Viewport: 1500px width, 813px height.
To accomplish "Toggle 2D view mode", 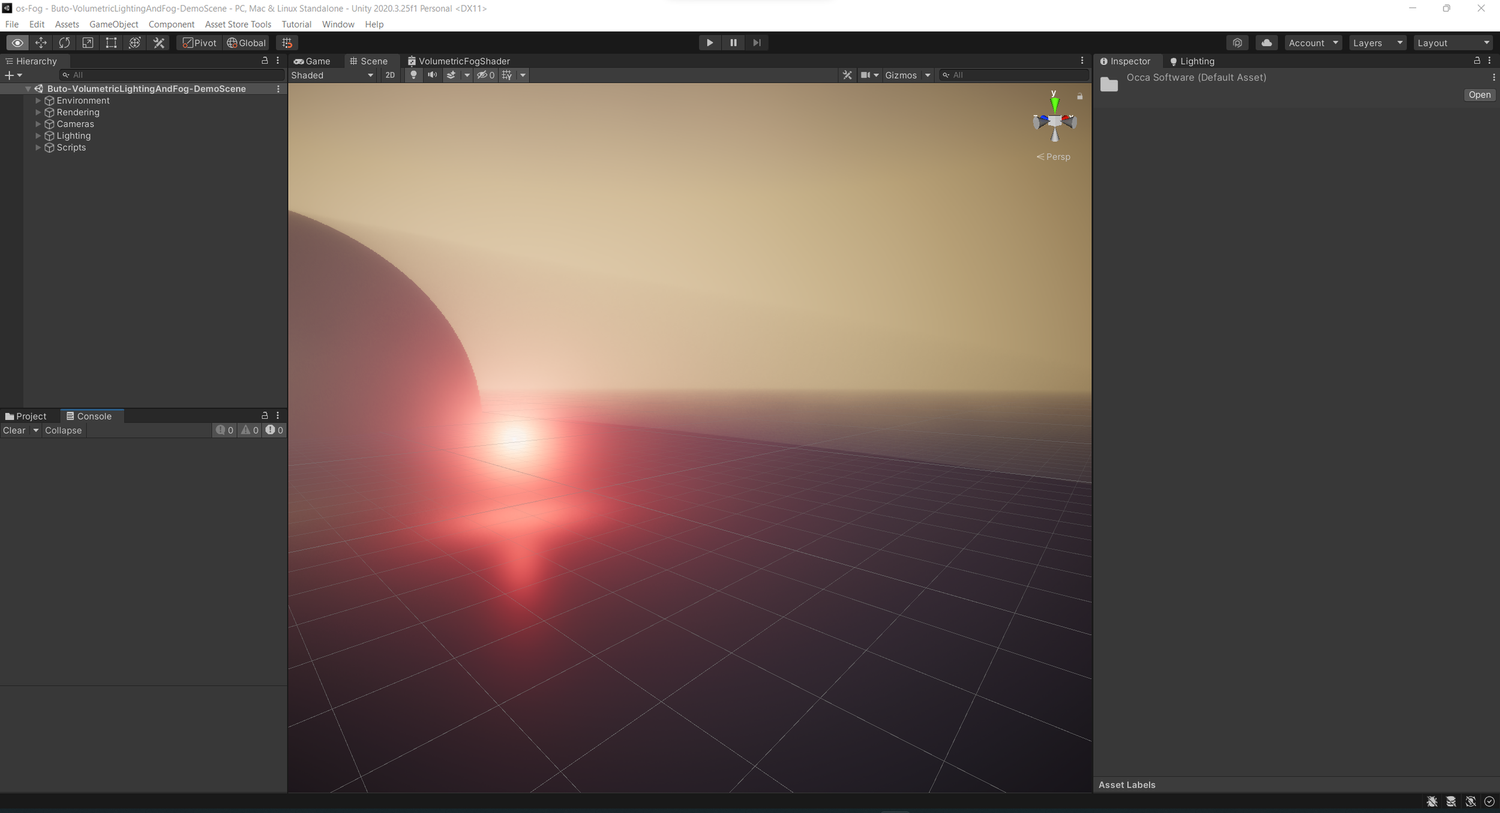I will click(390, 75).
